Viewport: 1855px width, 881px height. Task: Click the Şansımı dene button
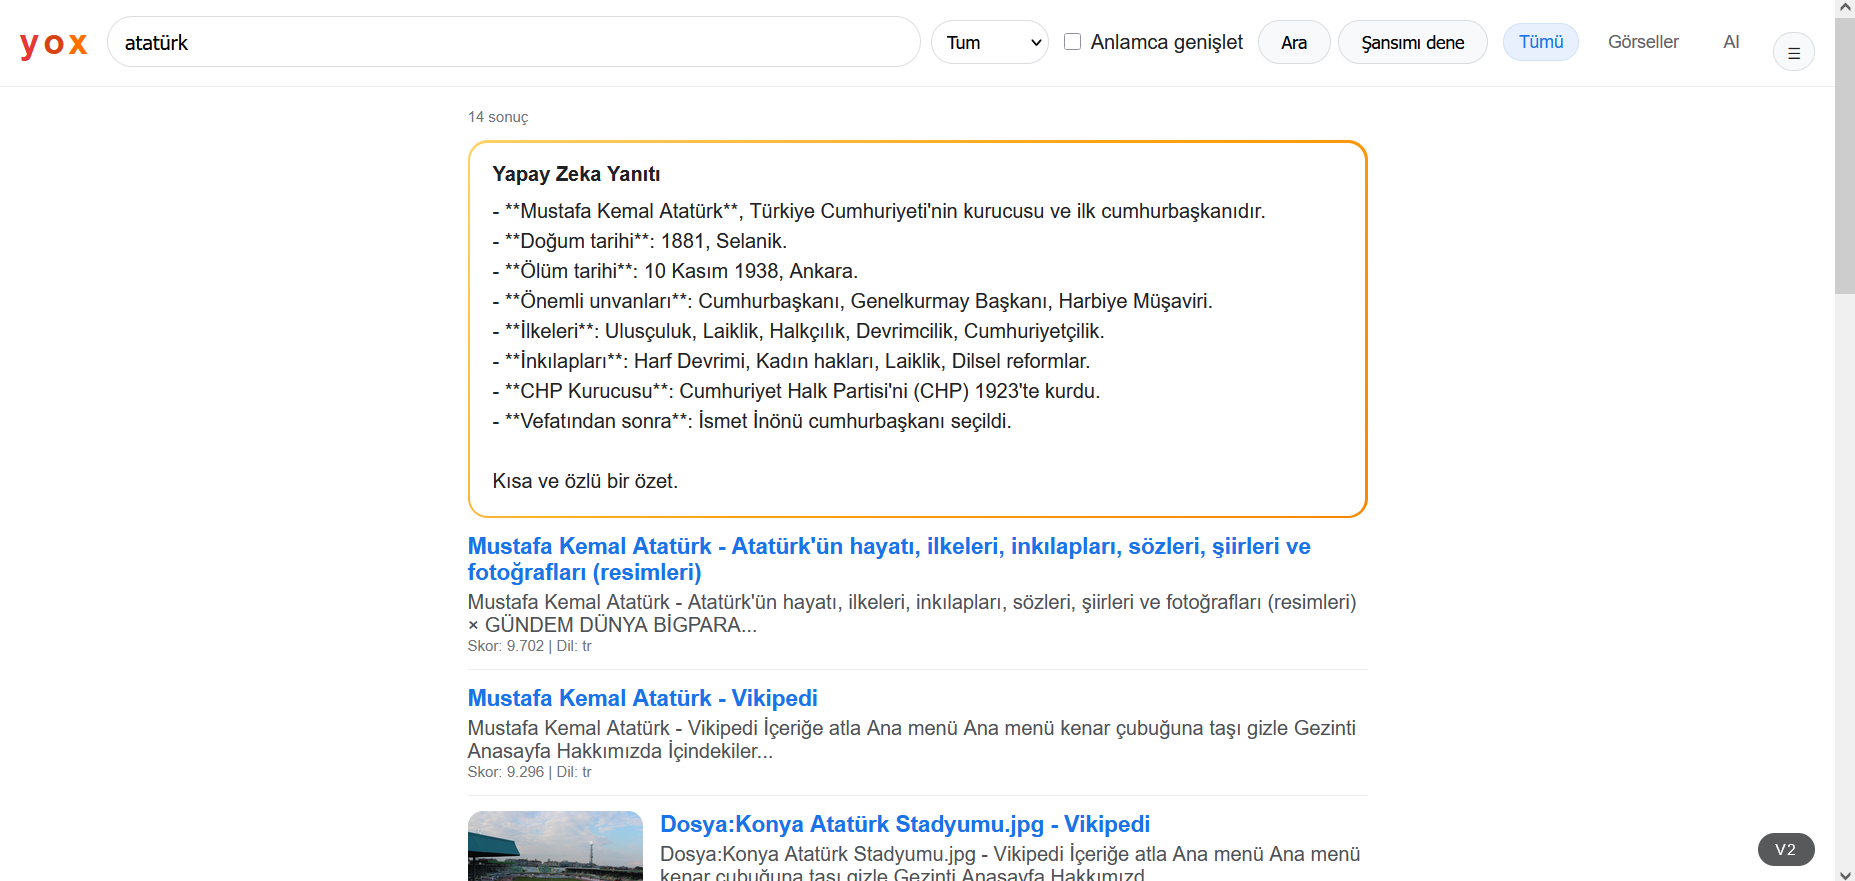(1413, 42)
